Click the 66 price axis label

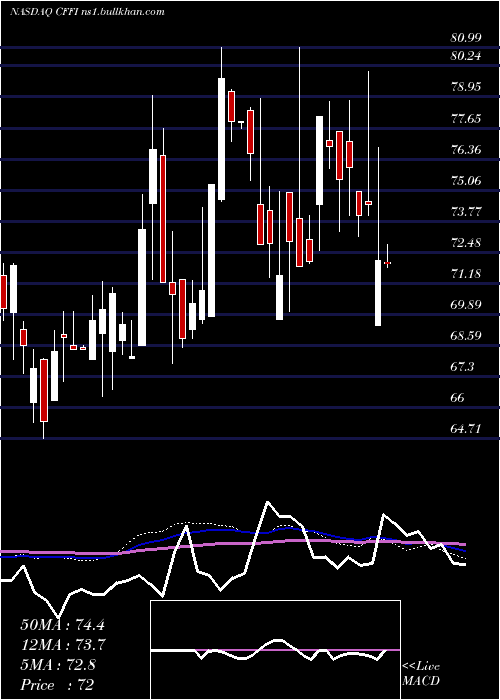coord(458,398)
